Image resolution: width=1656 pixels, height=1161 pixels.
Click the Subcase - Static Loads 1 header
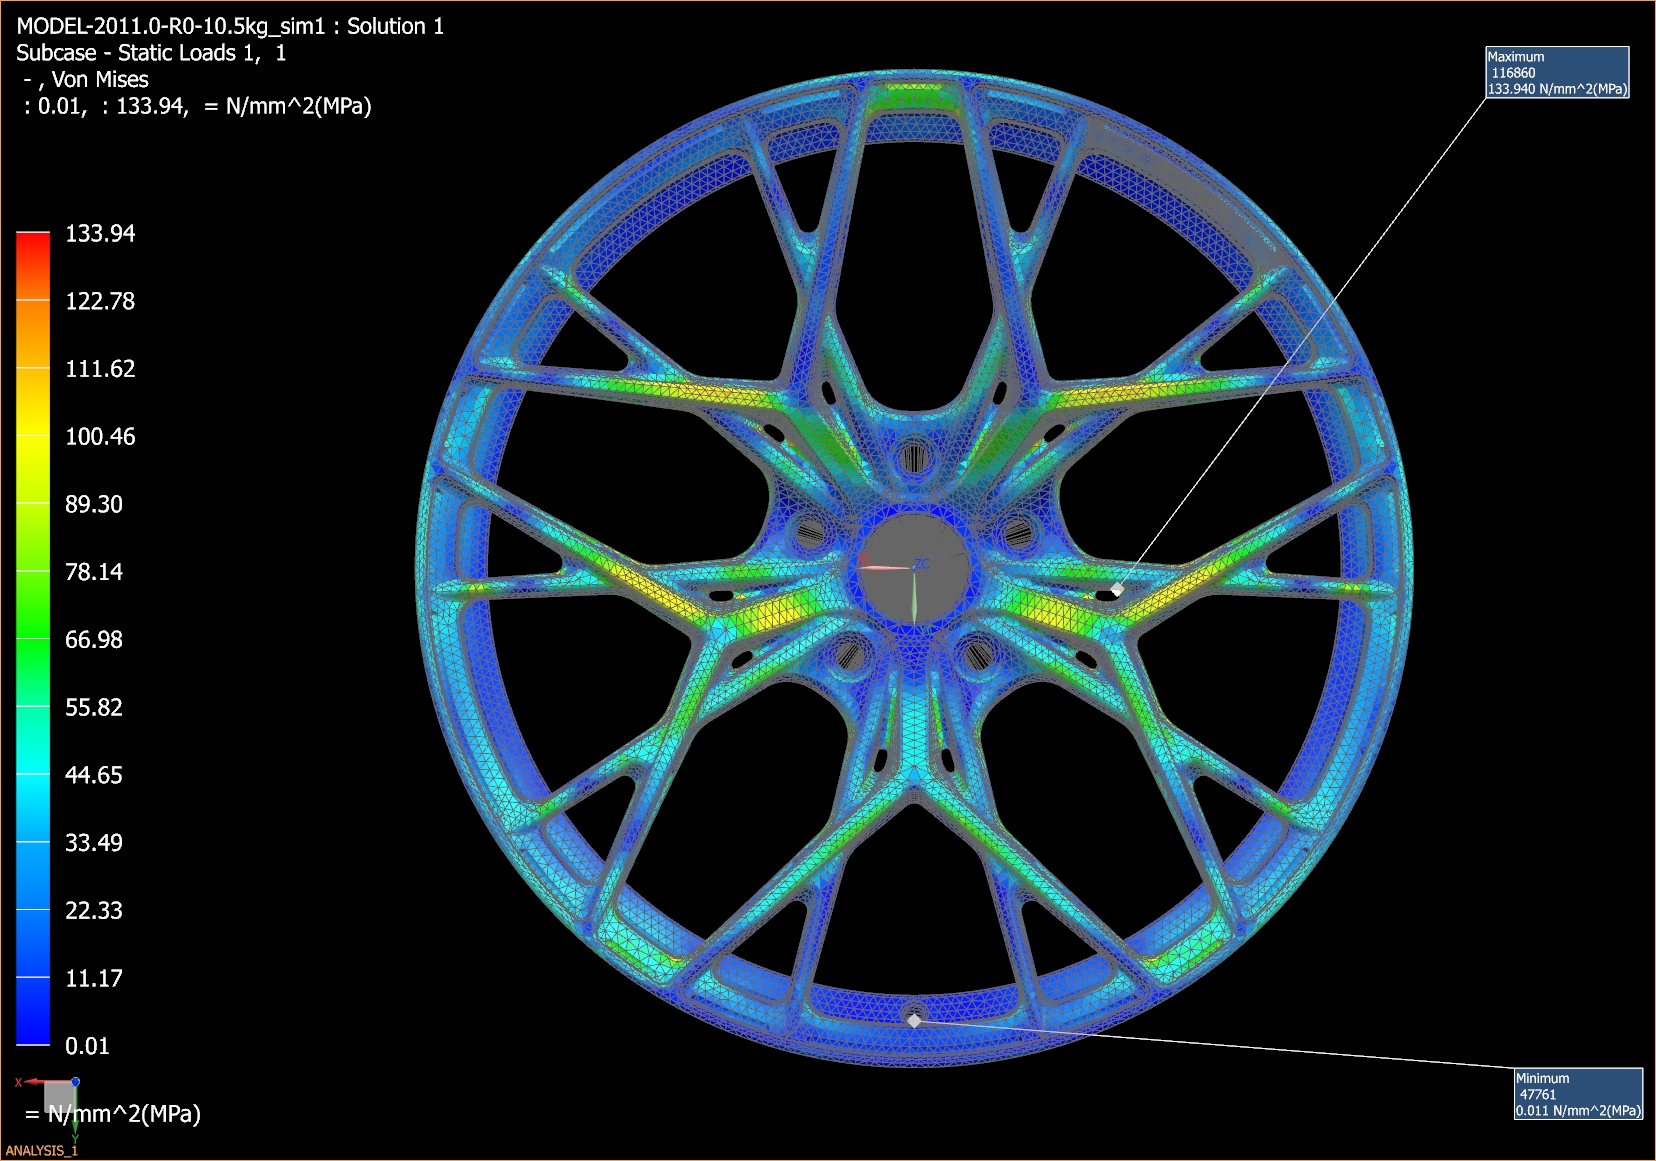150,53
